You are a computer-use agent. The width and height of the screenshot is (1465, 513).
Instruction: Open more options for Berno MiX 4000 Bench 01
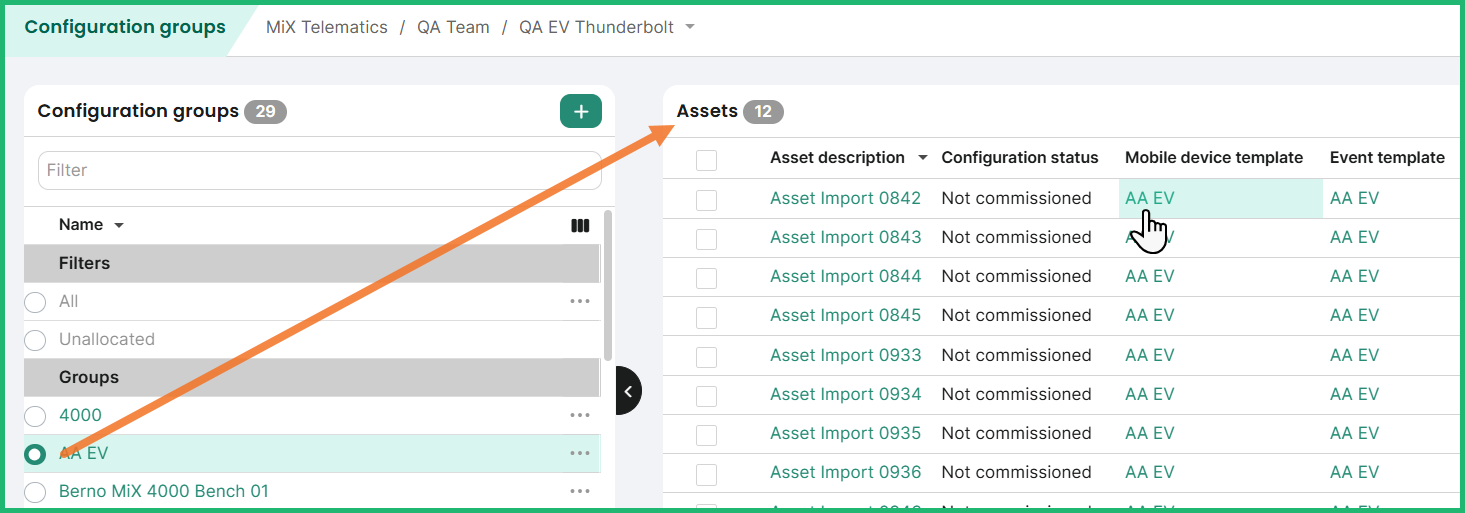point(580,491)
